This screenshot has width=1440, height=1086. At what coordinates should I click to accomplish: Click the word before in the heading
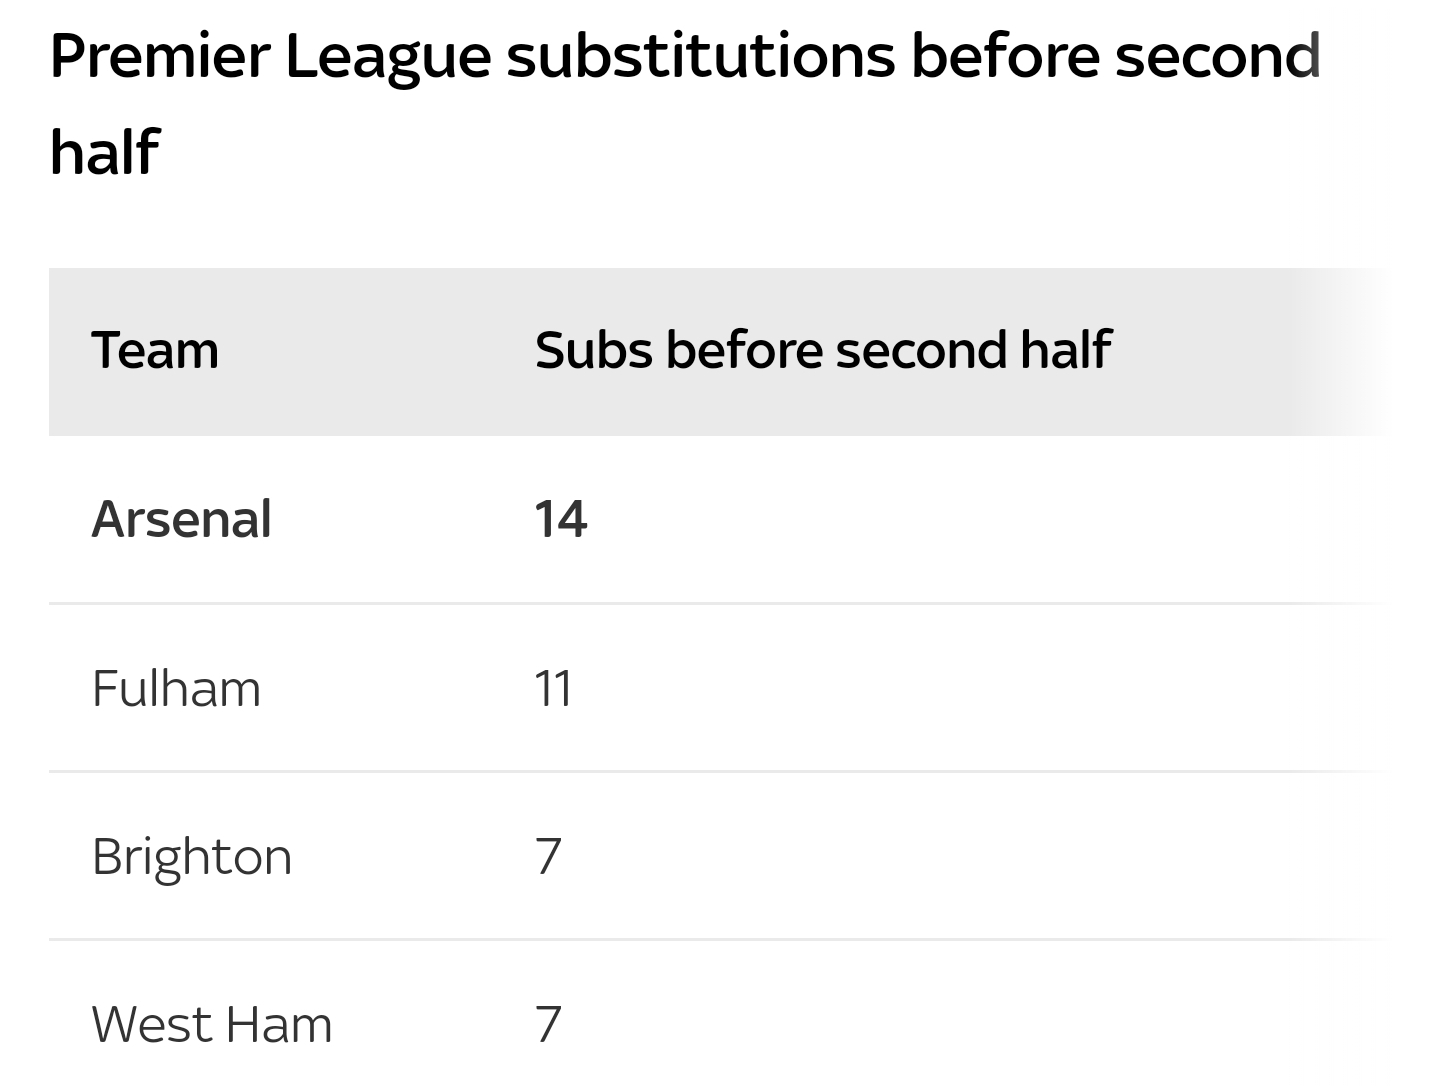(1005, 56)
